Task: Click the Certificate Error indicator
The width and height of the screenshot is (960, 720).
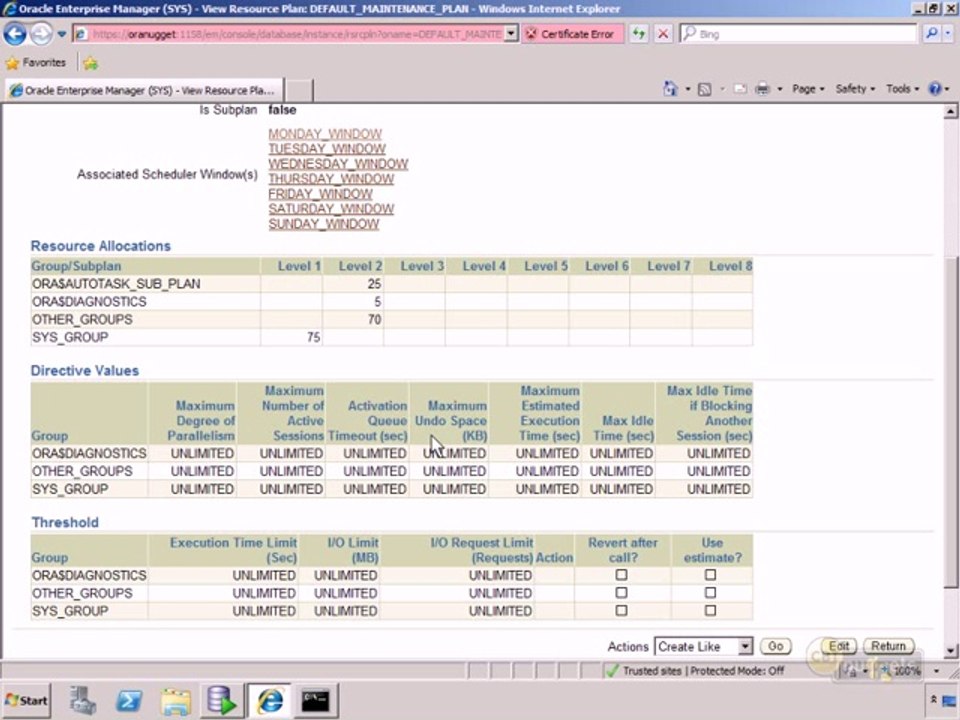Action: 571,34
